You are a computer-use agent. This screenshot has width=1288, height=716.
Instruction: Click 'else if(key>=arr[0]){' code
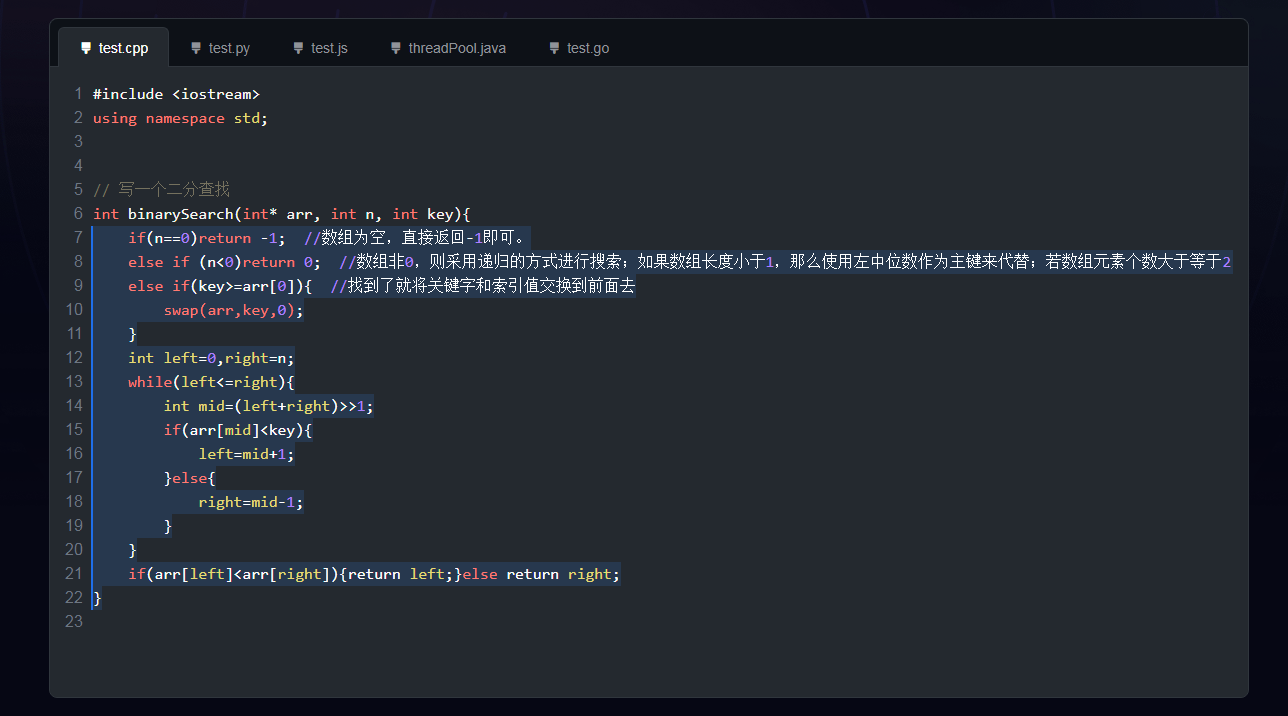click(220, 286)
